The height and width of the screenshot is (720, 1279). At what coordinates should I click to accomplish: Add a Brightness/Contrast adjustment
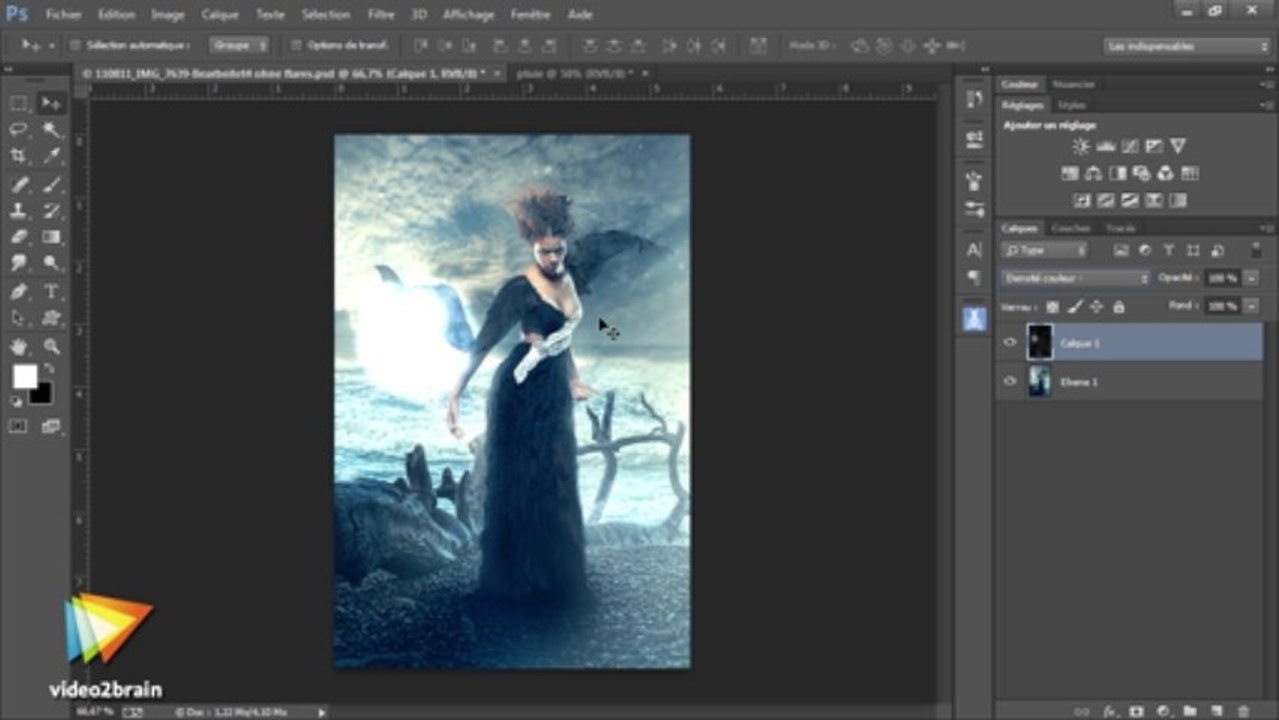[1081, 147]
